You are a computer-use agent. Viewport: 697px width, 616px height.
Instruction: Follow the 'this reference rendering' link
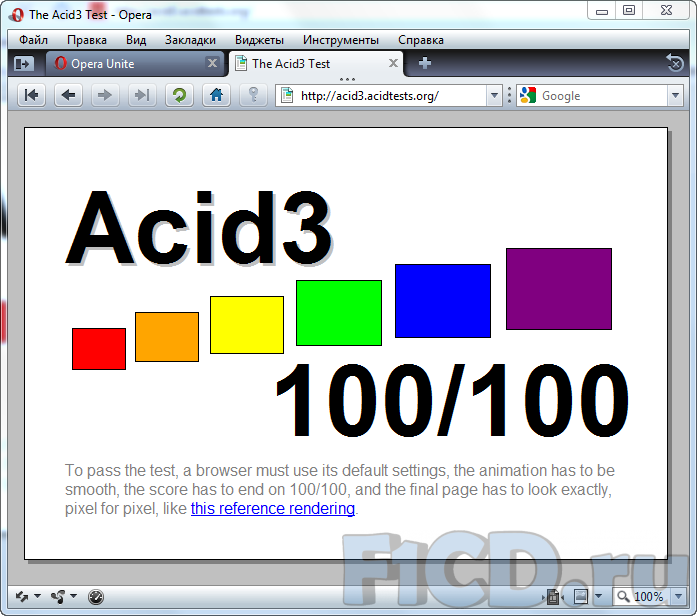point(273,508)
